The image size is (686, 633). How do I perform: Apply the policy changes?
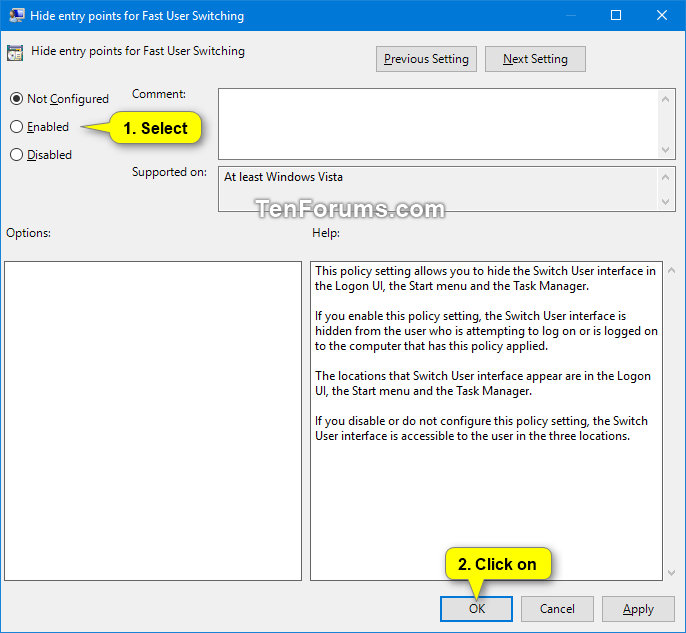pos(638,609)
